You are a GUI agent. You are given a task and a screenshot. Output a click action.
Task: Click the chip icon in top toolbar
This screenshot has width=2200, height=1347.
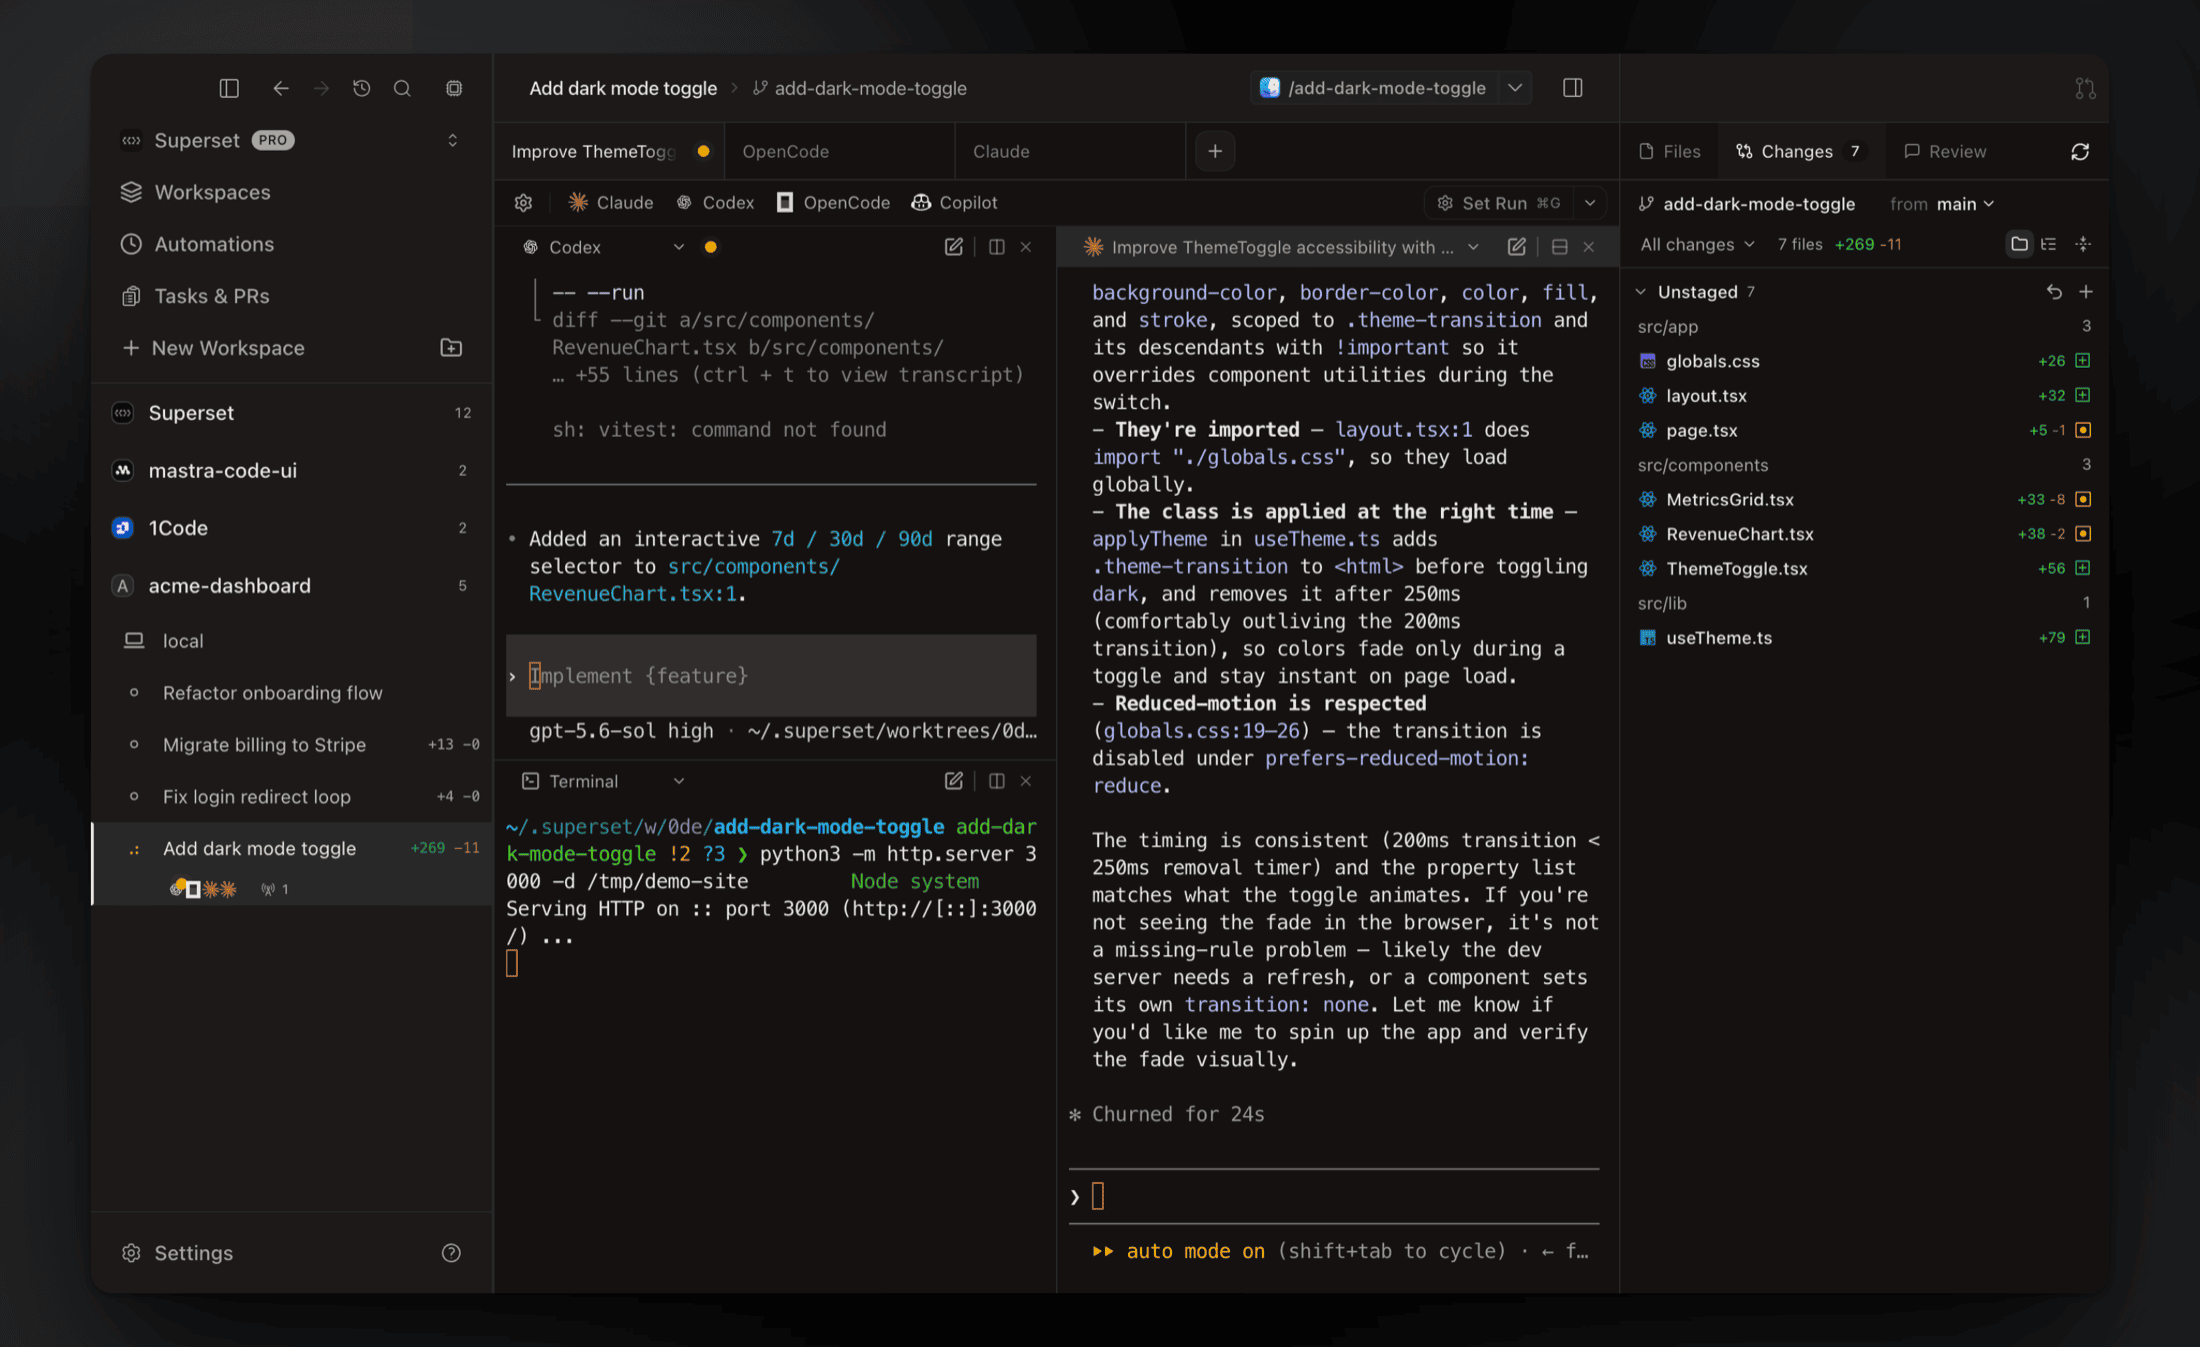pyautogui.click(x=454, y=88)
